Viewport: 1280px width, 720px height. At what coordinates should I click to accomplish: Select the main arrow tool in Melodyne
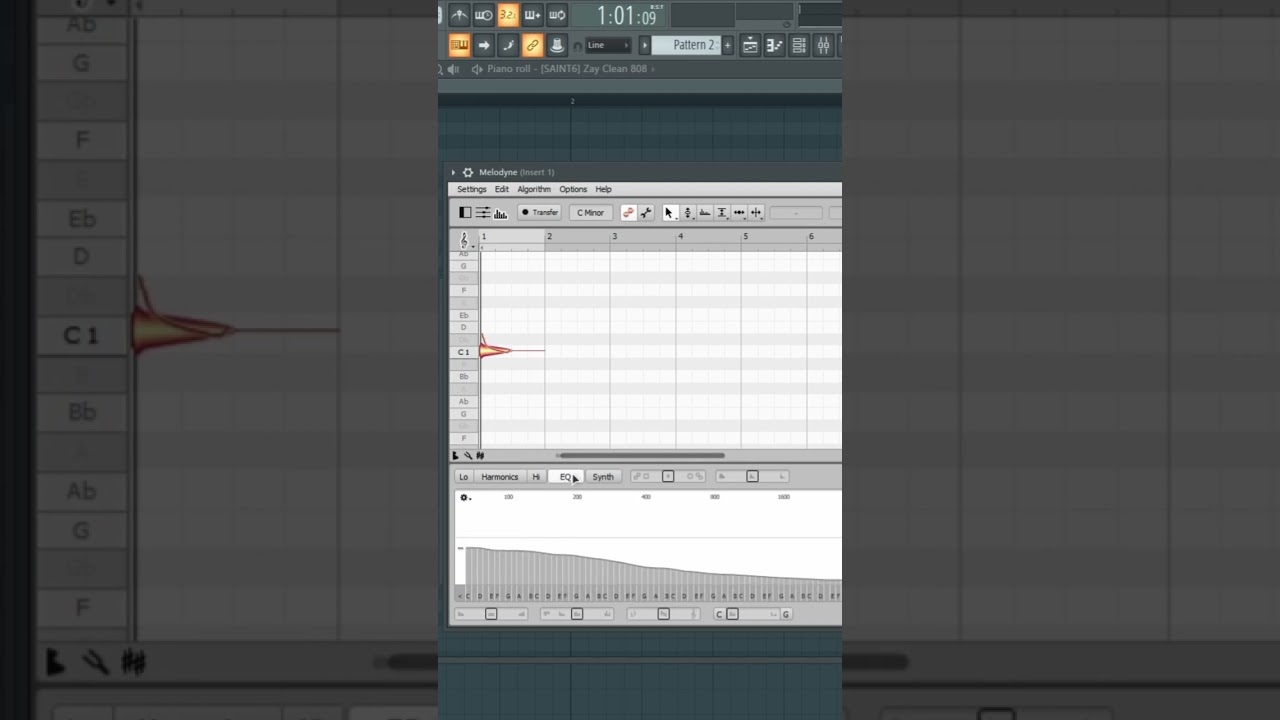tap(670, 212)
